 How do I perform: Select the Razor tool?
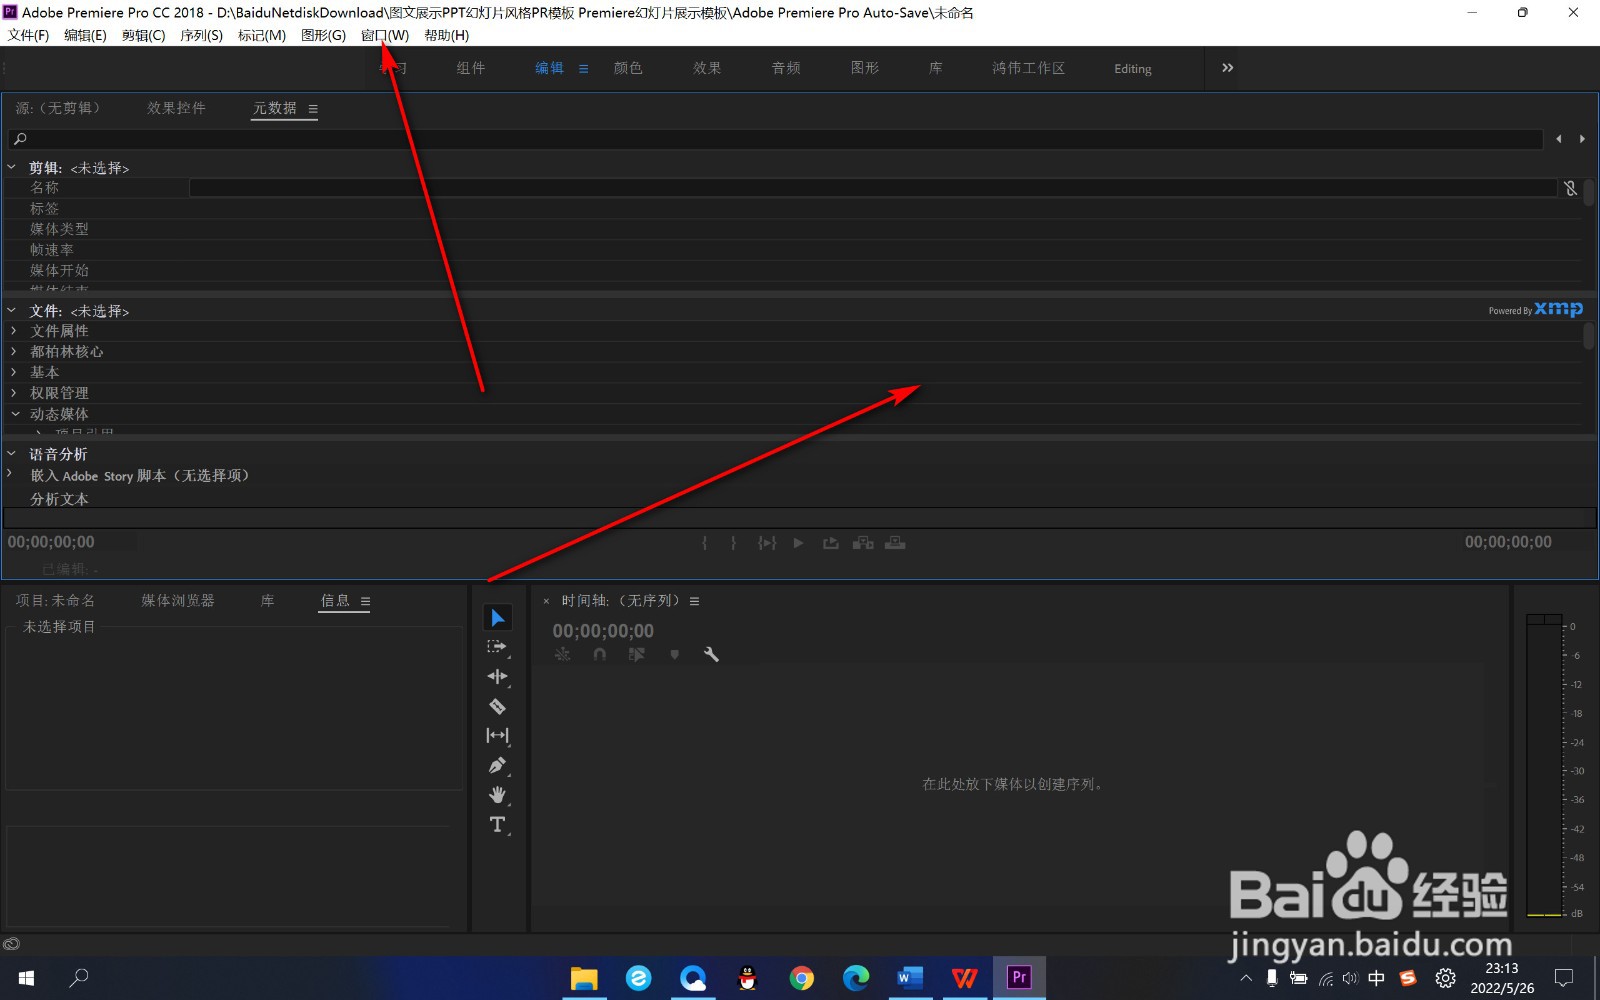497,706
